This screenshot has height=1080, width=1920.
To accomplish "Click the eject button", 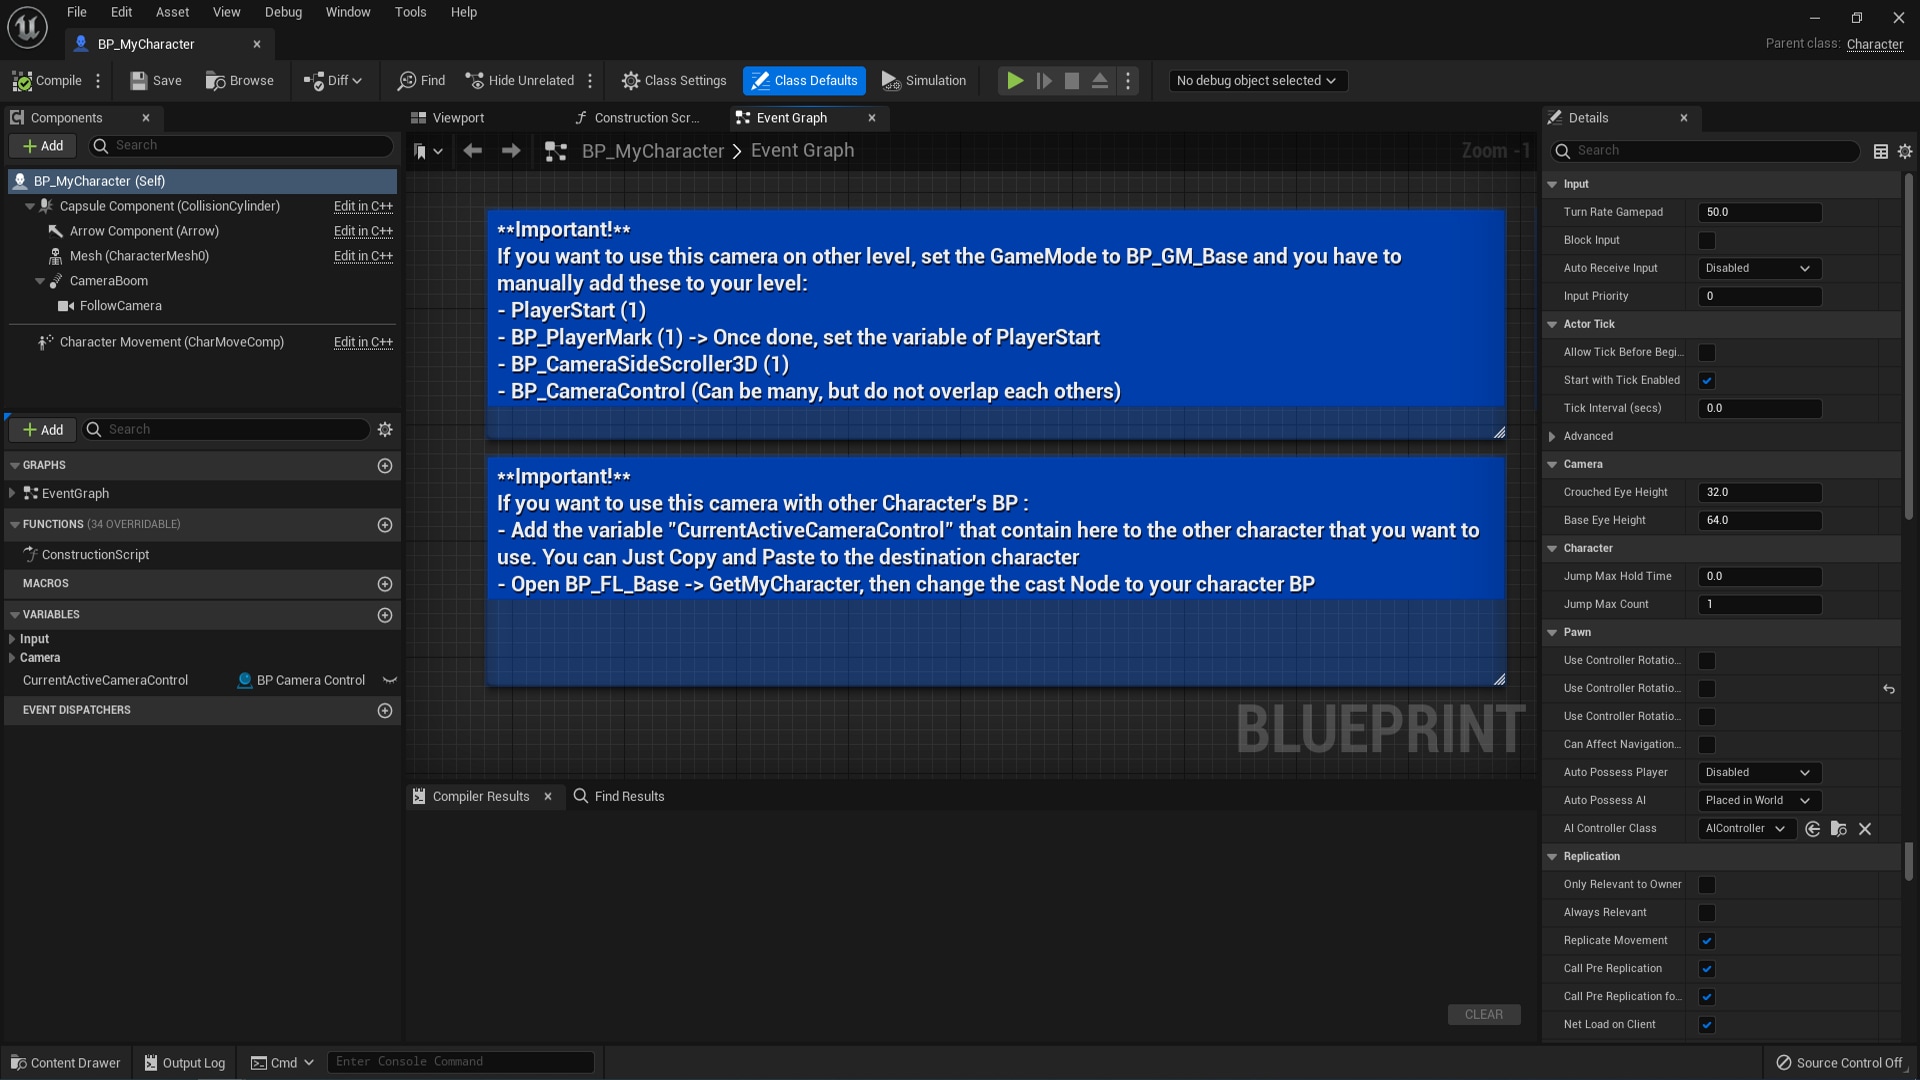I will tap(1100, 81).
